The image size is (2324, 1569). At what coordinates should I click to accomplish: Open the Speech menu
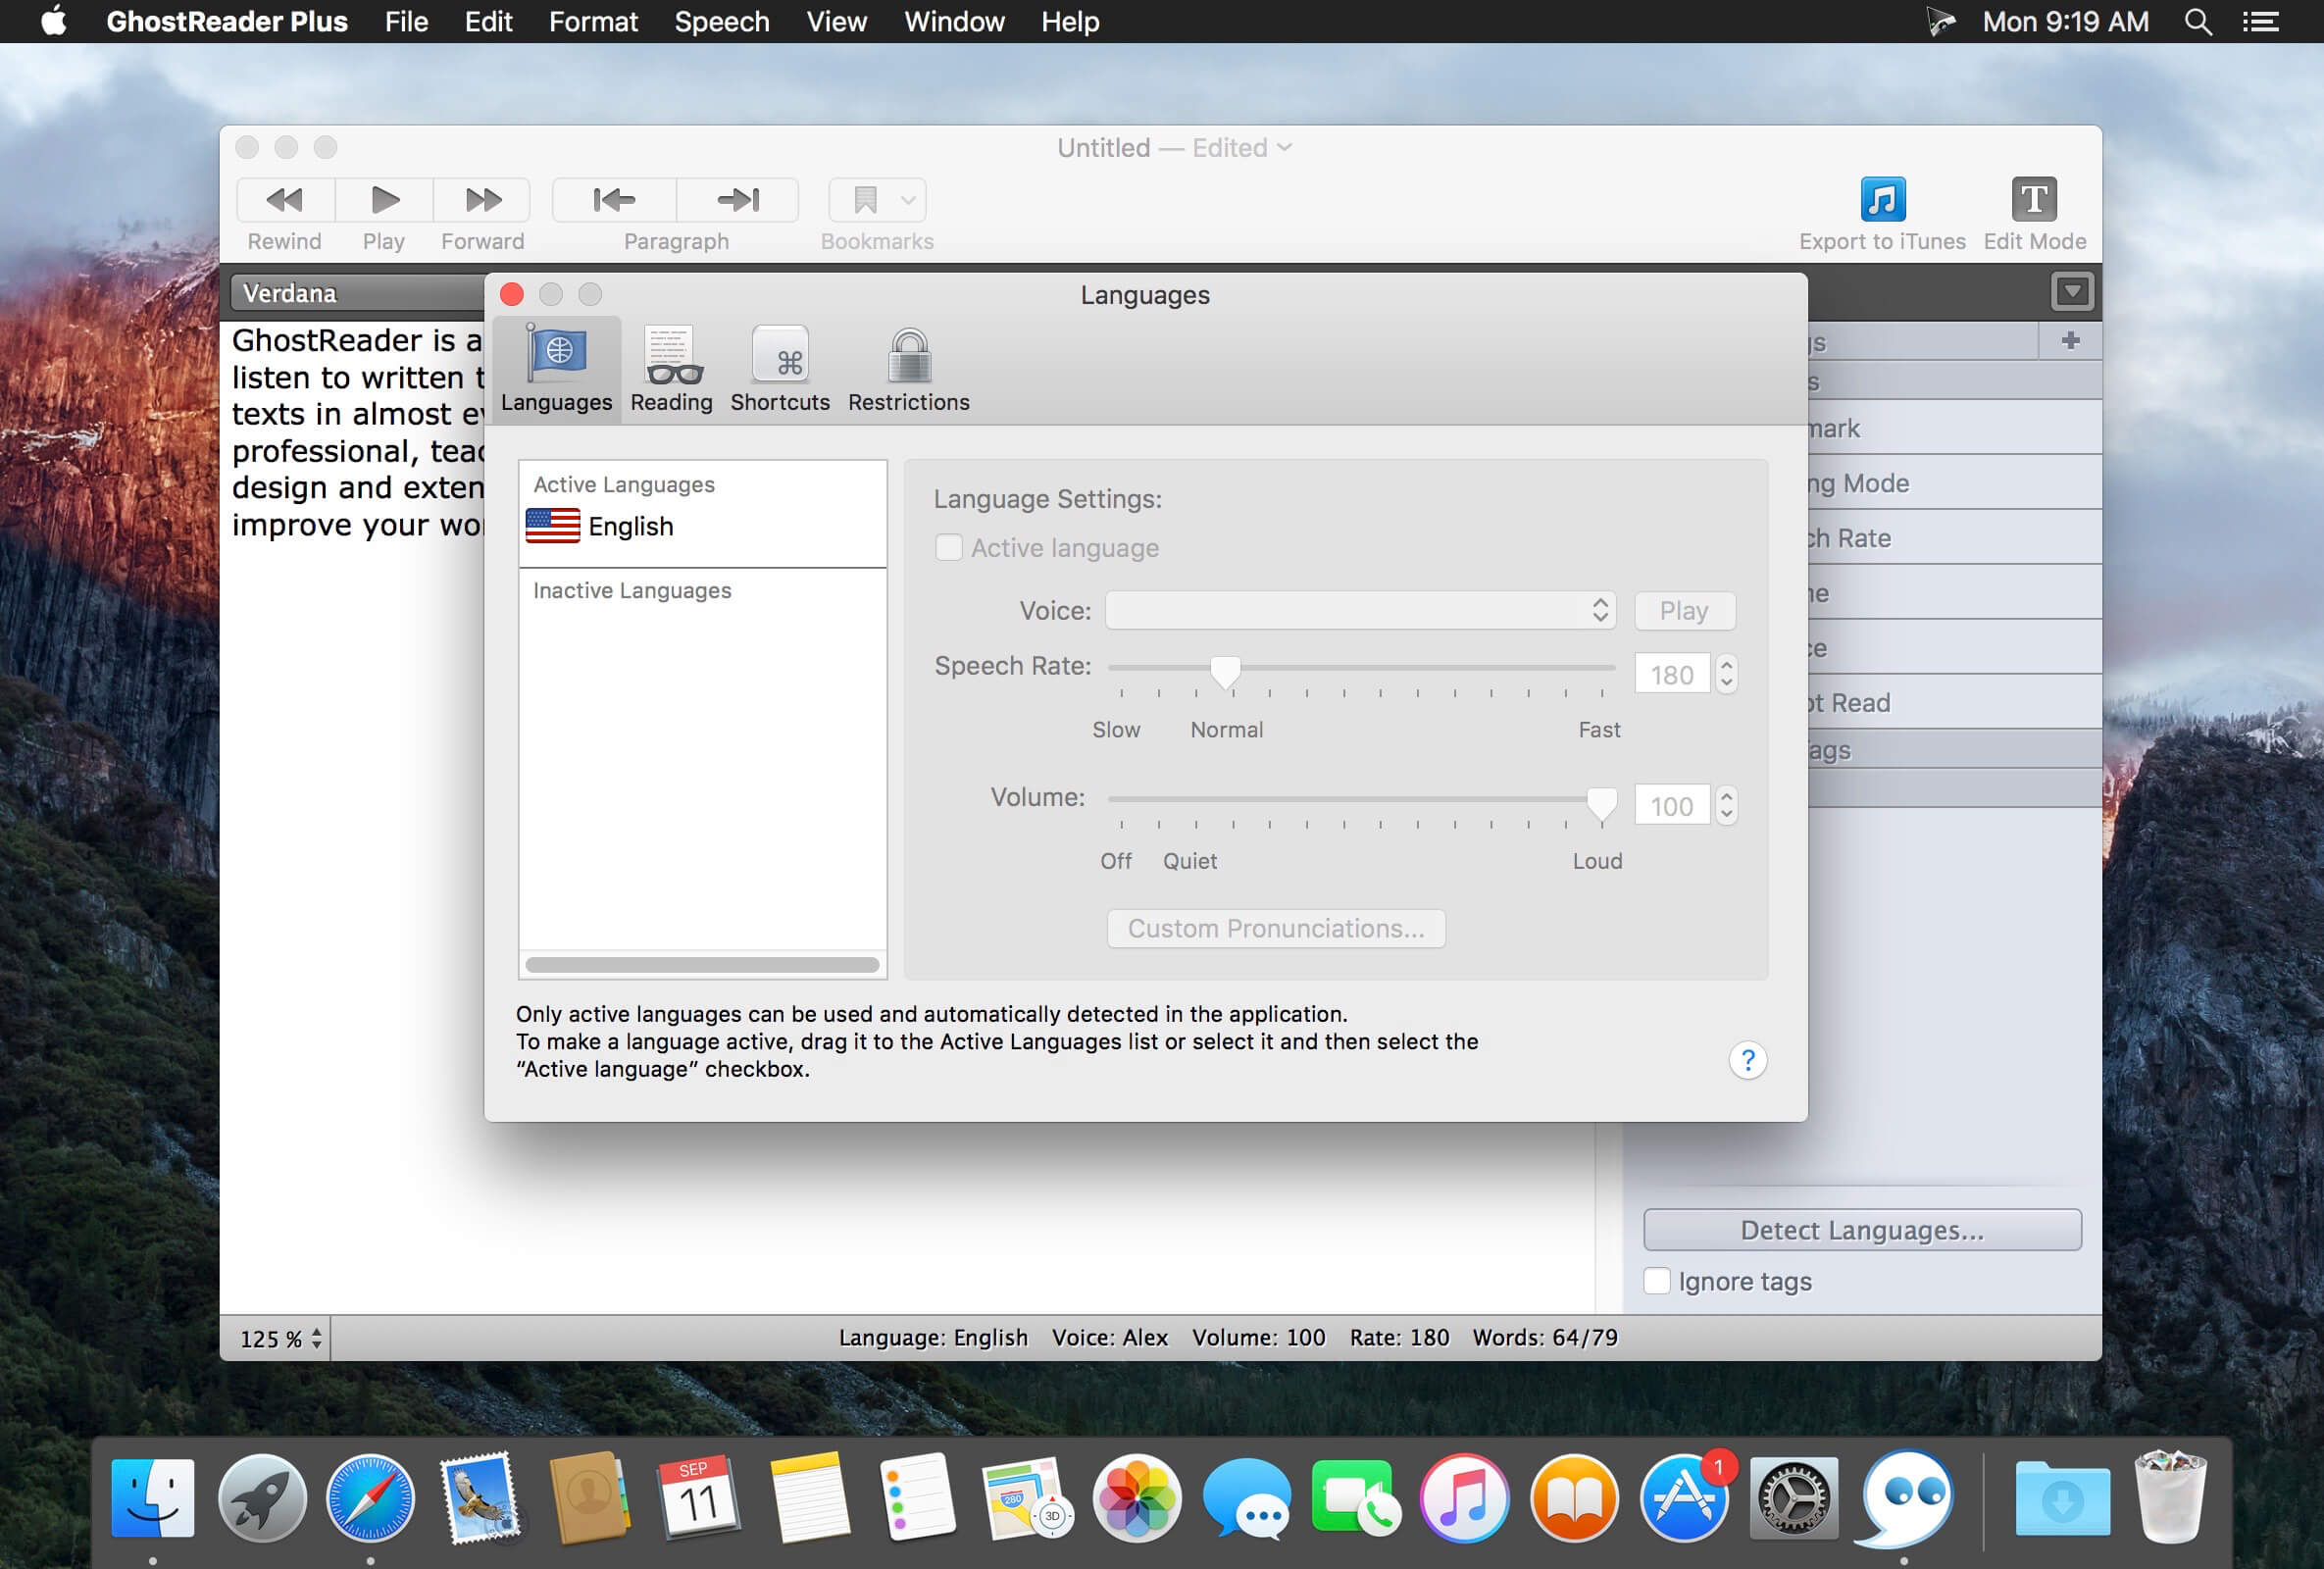pos(721,21)
